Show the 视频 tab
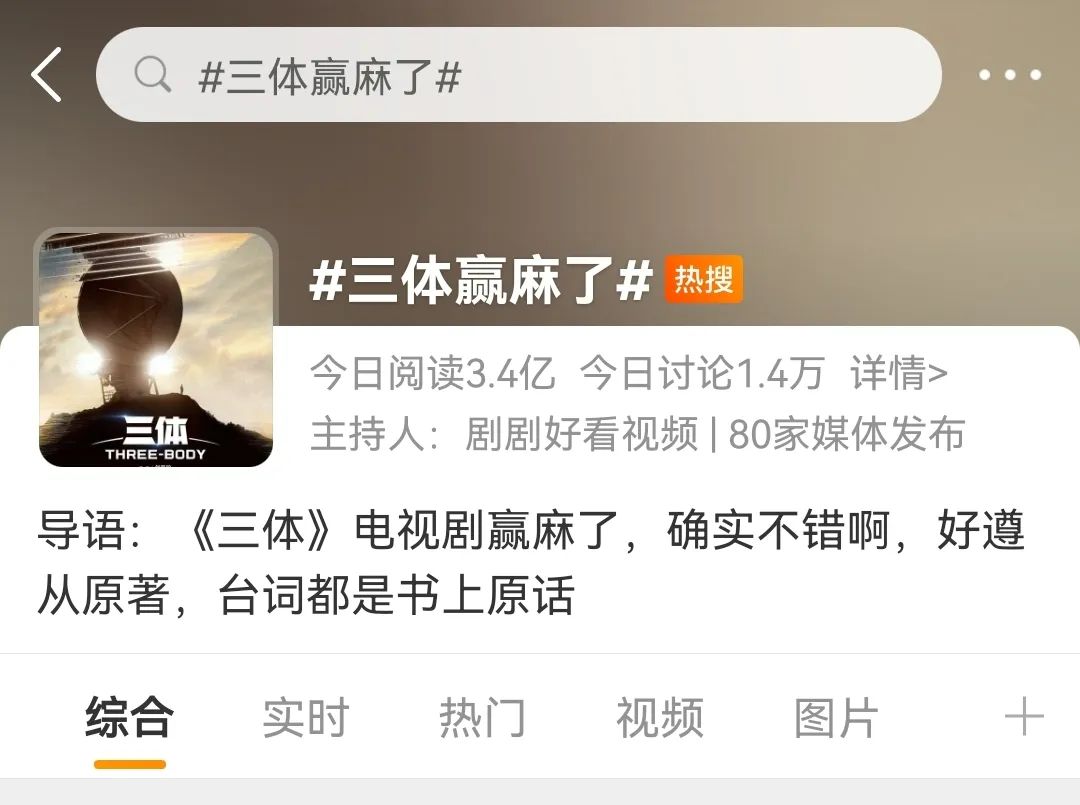1080x805 pixels. [660, 717]
